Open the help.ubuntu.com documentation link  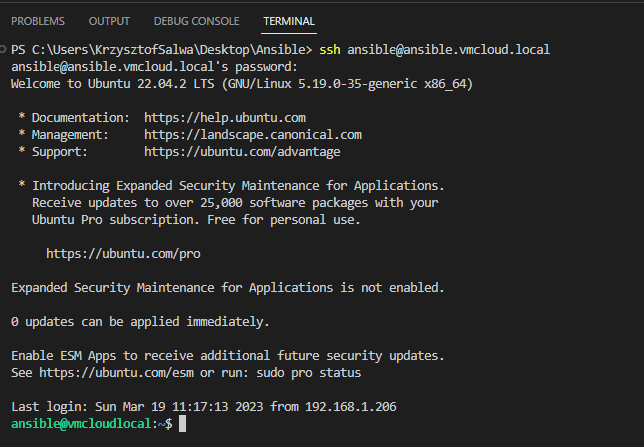(224, 118)
